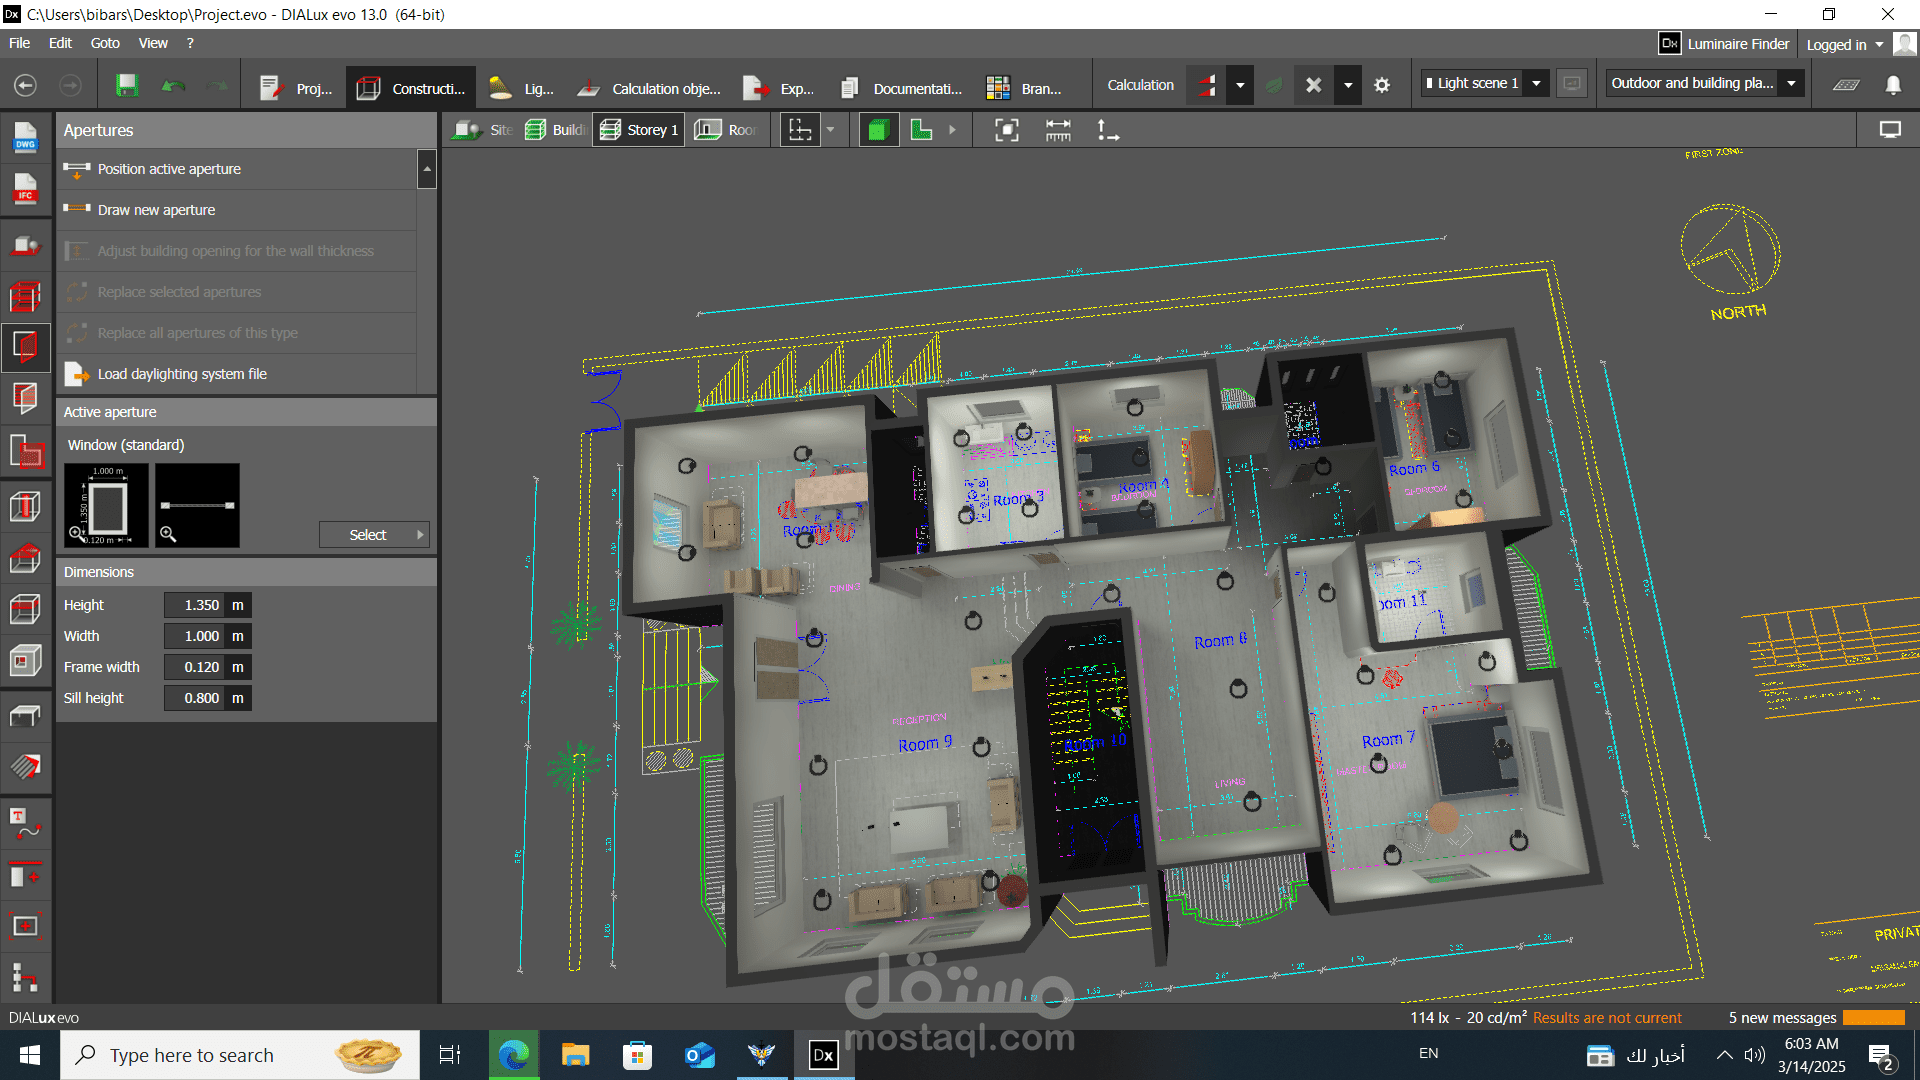Switch to Site level view

coord(482,130)
